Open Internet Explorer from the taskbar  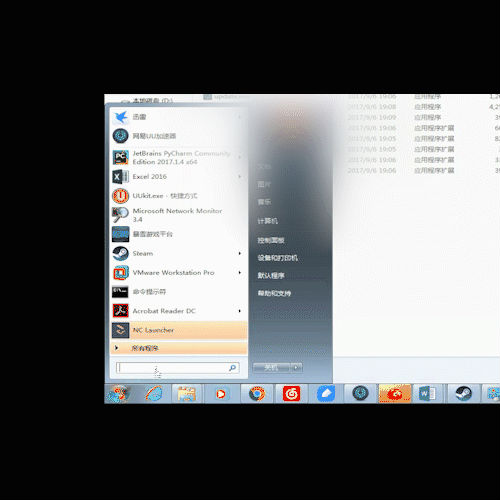point(154,394)
